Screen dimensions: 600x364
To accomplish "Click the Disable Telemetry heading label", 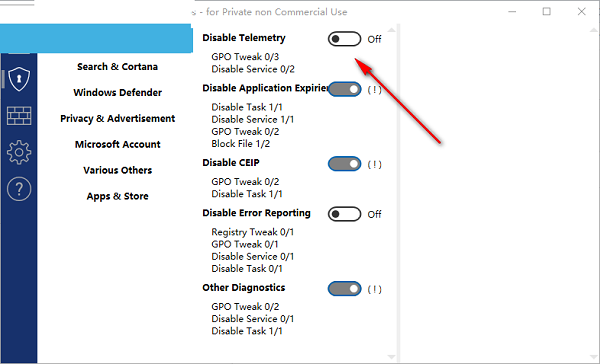I will coord(244,38).
